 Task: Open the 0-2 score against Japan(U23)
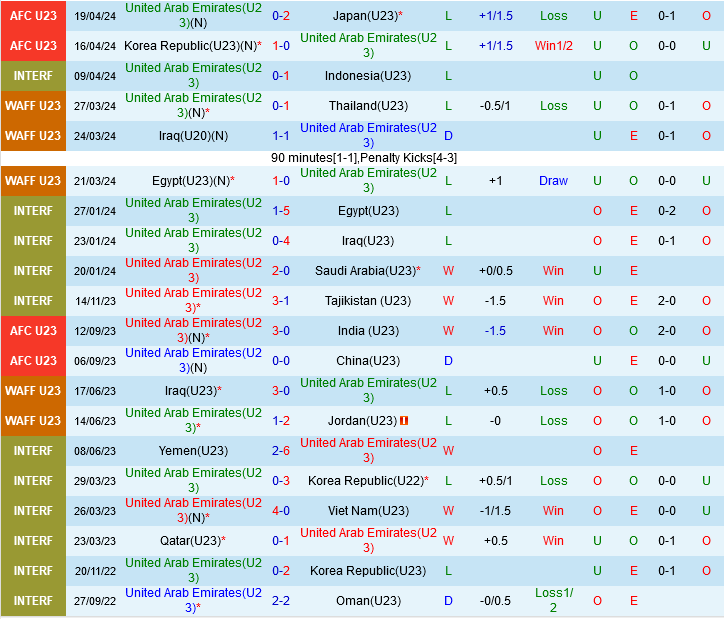pyautogui.click(x=281, y=16)
